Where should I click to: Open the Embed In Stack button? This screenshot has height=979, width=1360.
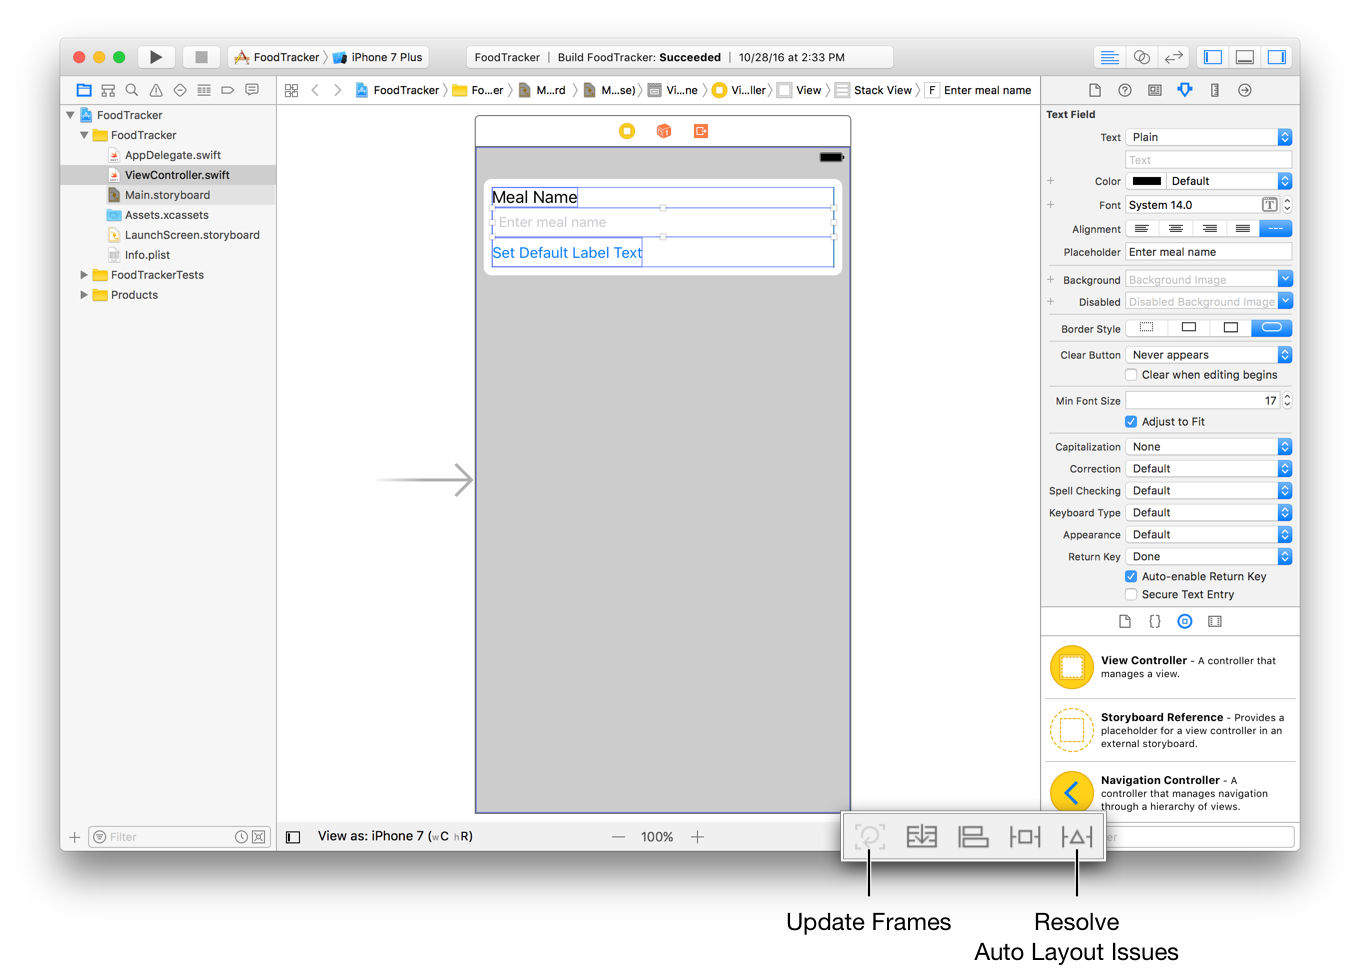coord(922,836)
